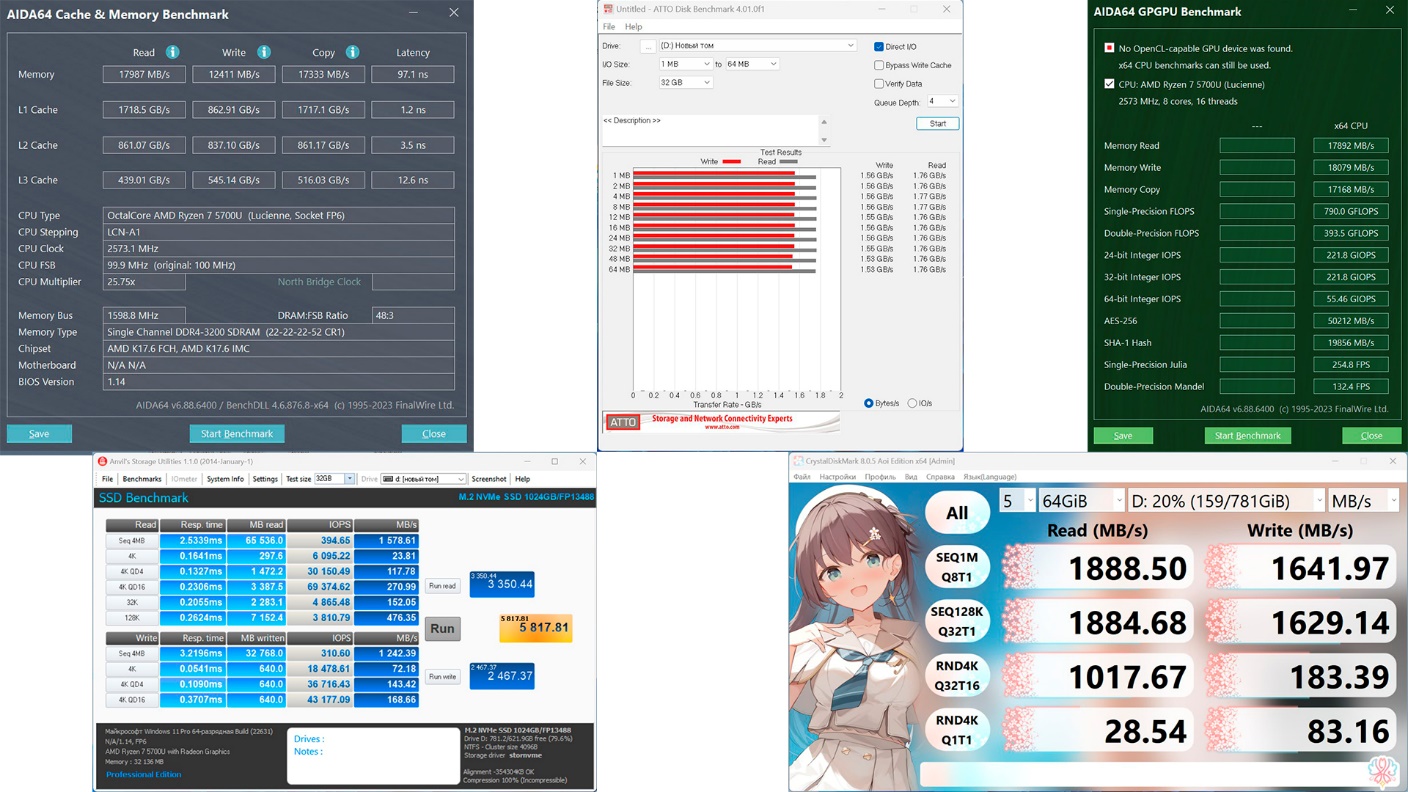Screen dimensions: 1408x792
Task: Click Start Benchmark in AIDA64 Cache & Memory window
Action: [x=237, y=434]
